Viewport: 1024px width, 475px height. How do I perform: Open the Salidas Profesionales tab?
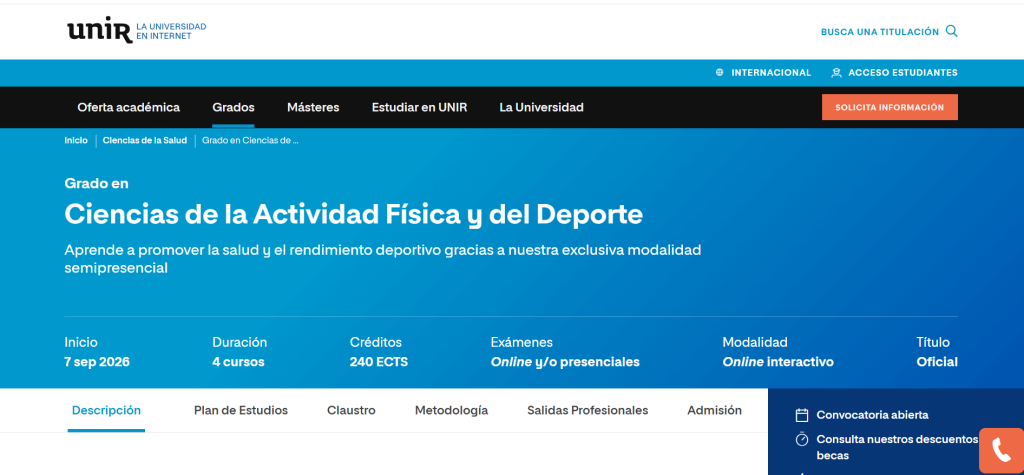coord(588,410)
